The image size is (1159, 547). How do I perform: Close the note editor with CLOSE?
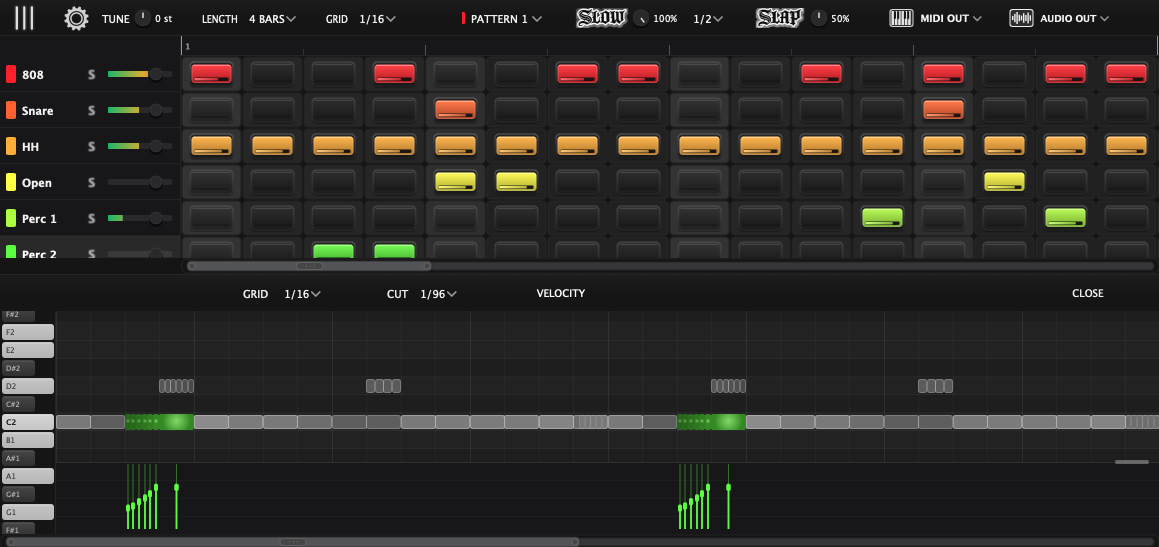point(1087,293)
